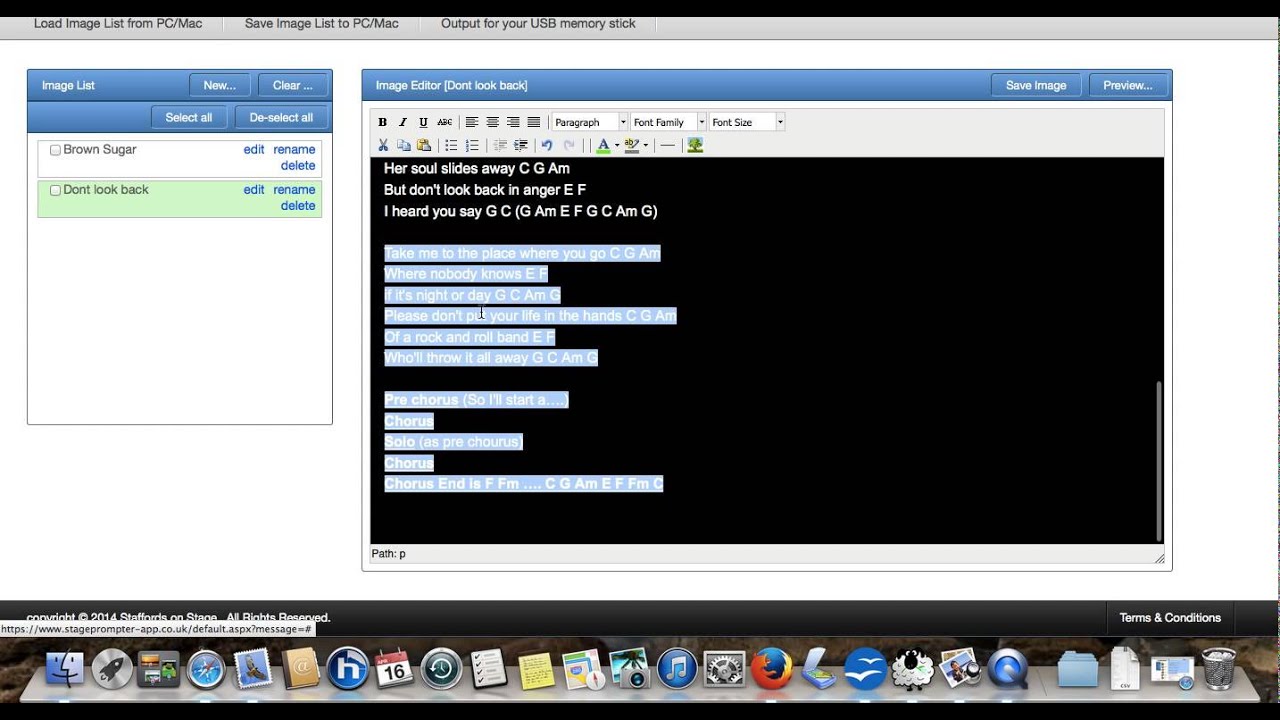The image size is (1280, 720).
Task: Decrease indent (outdent)
Action: point(500,145)
